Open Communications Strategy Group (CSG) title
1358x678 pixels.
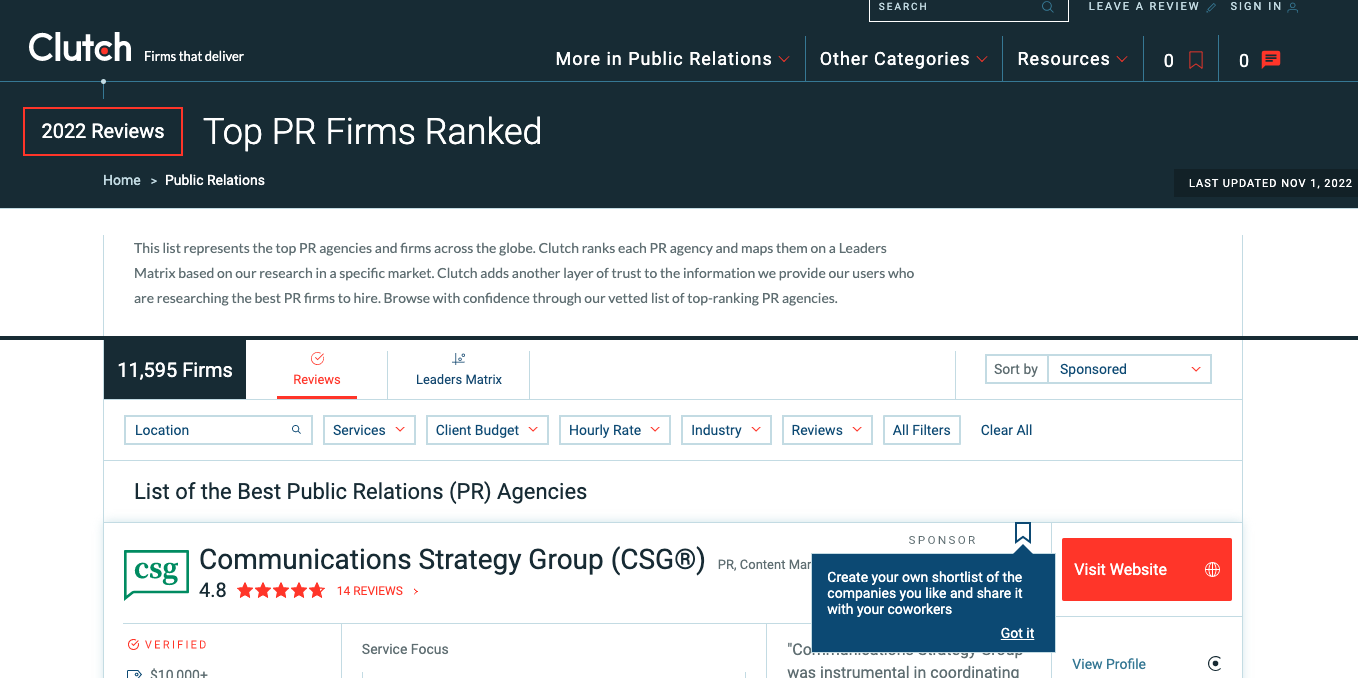coord(452,559)
